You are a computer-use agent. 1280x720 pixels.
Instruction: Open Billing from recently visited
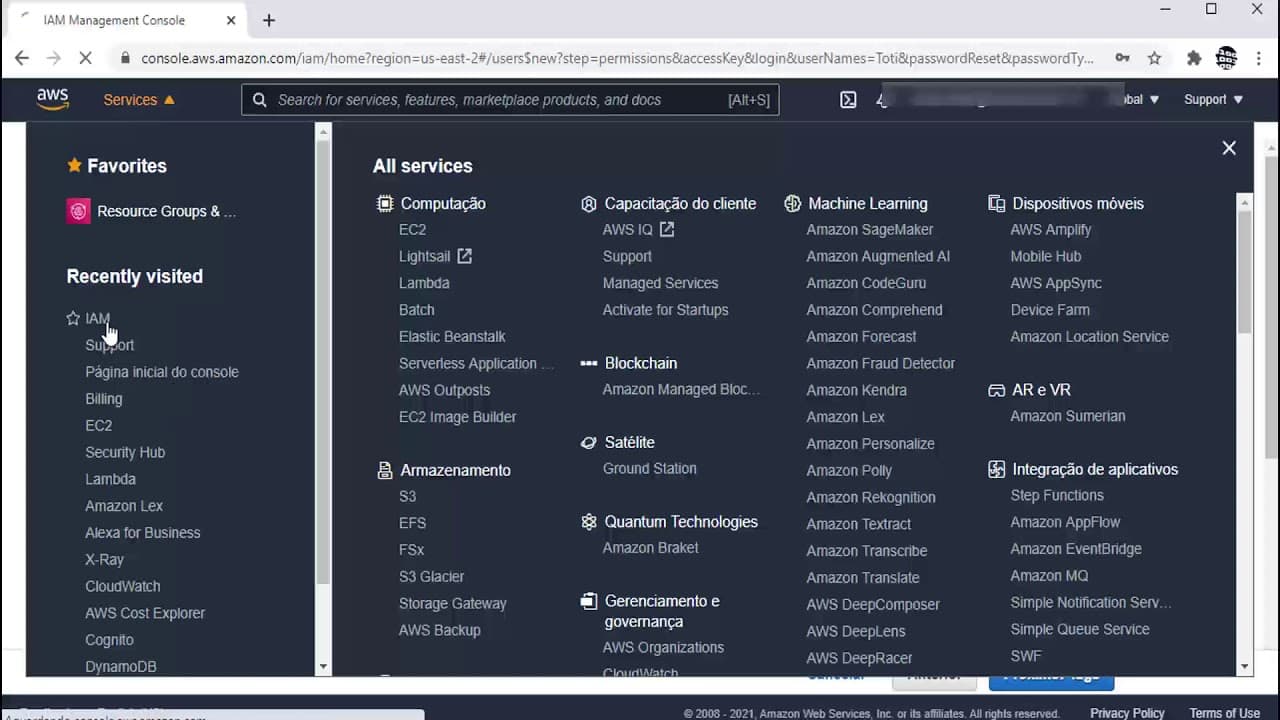104,398
